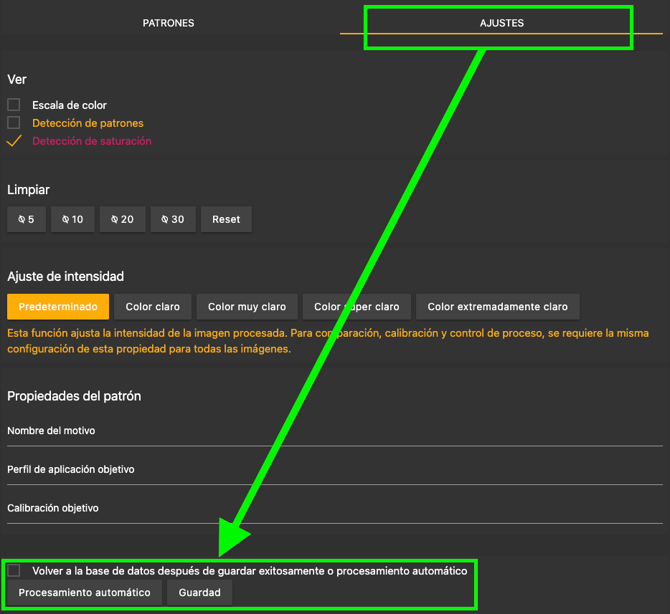The height and width of the screenshot is (614, 670).
Task: Choose Color muy claro intensity
Action: pos(247,306)
